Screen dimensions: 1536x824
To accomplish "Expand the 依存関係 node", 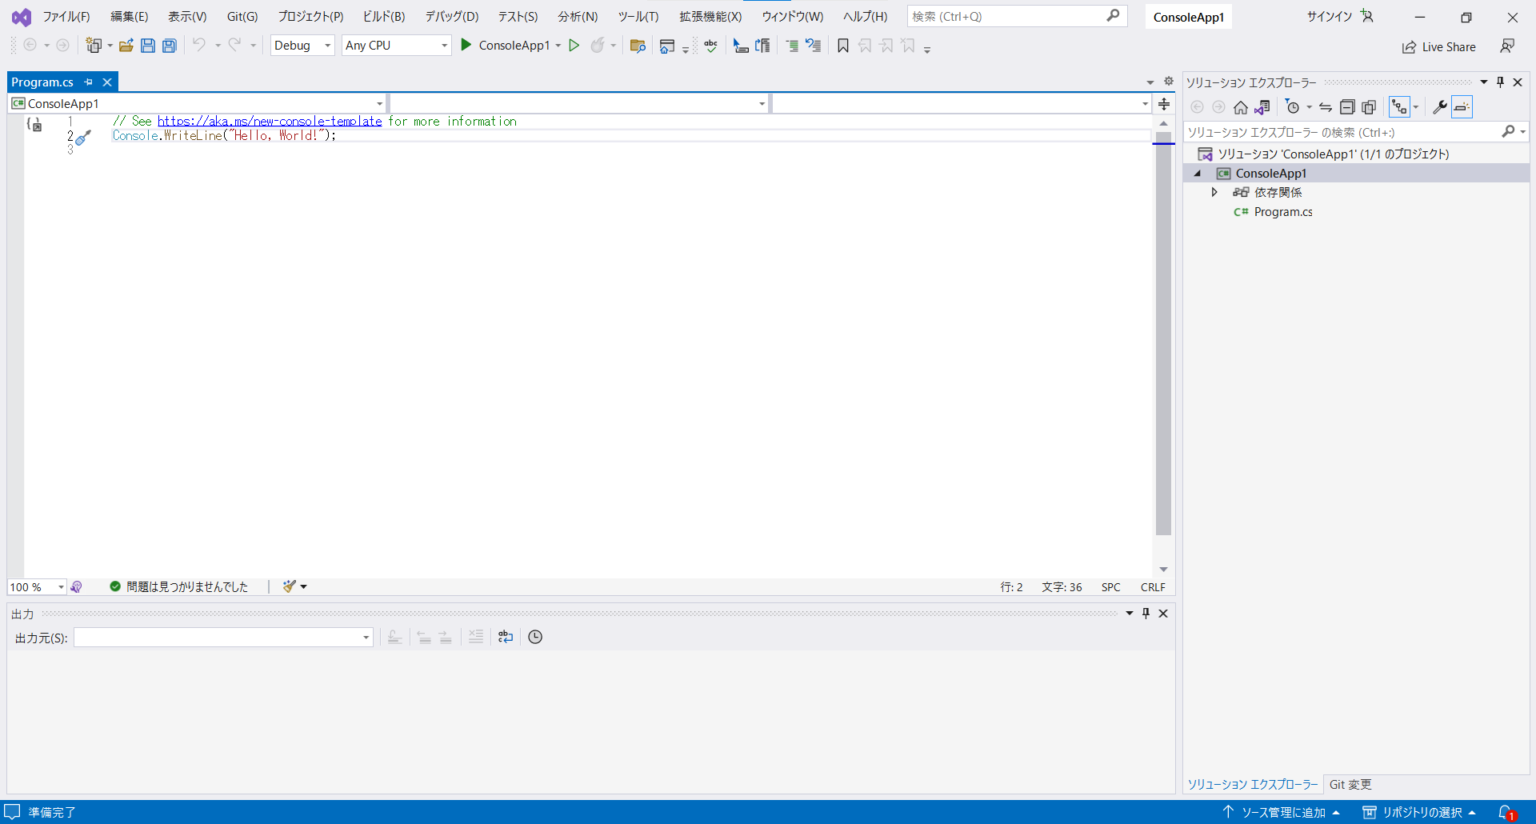I will coord(1214,192).
